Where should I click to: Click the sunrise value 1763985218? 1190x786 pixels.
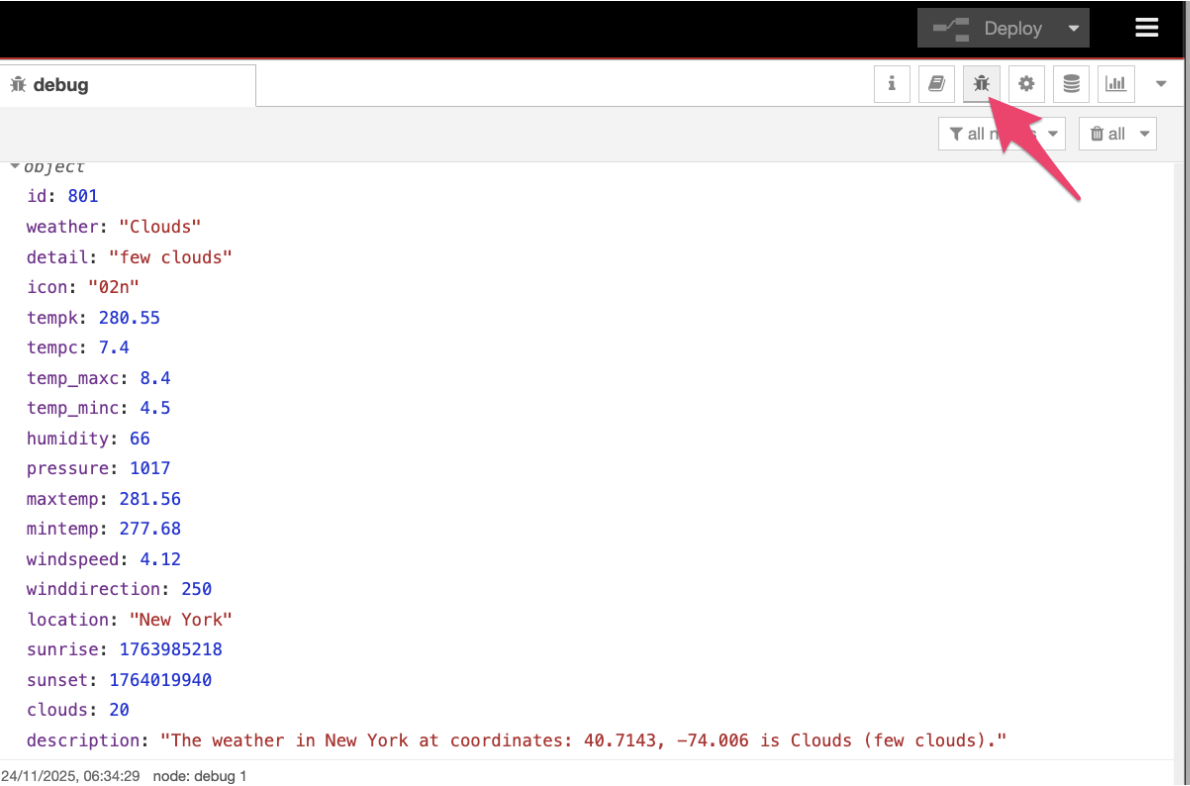pyautogui.click(x=170, y=649)
